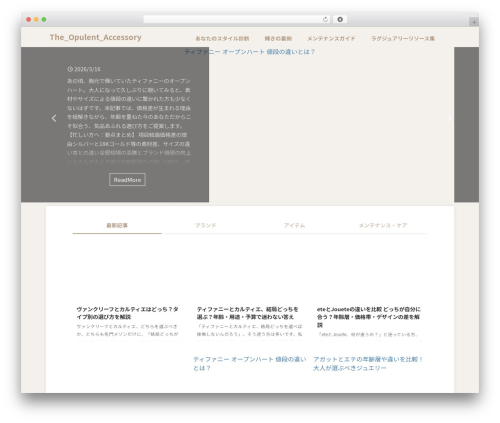Click excerpt 「eteとJouete、何が違うの？」
The width and height of the screenshot is (500, 423).
tap(368, 334)
